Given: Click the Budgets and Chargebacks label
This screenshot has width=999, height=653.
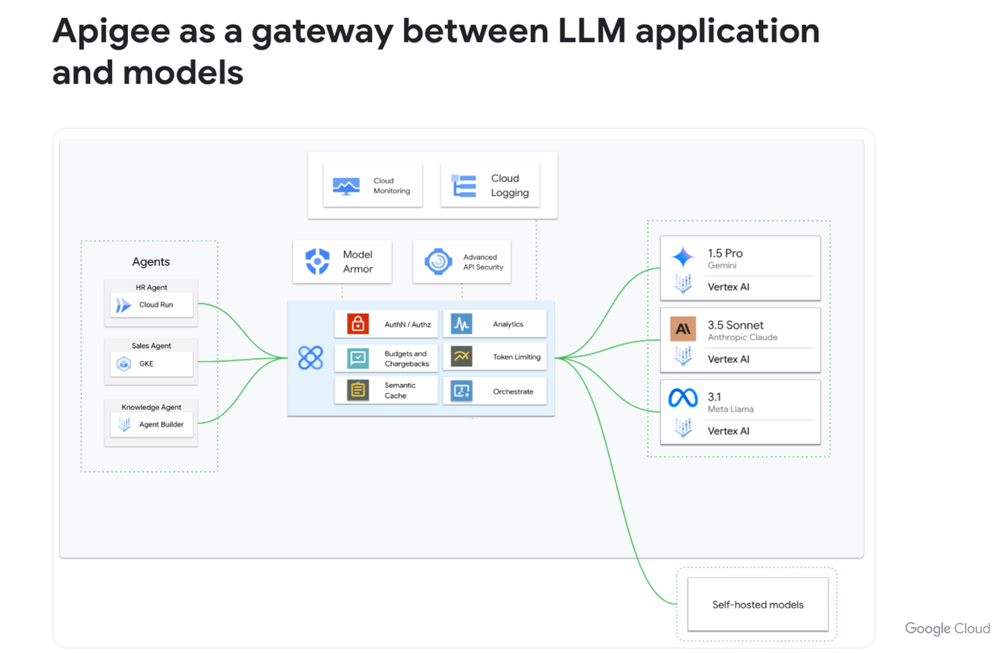Looking at the screenshot, I should coord(406,359).
